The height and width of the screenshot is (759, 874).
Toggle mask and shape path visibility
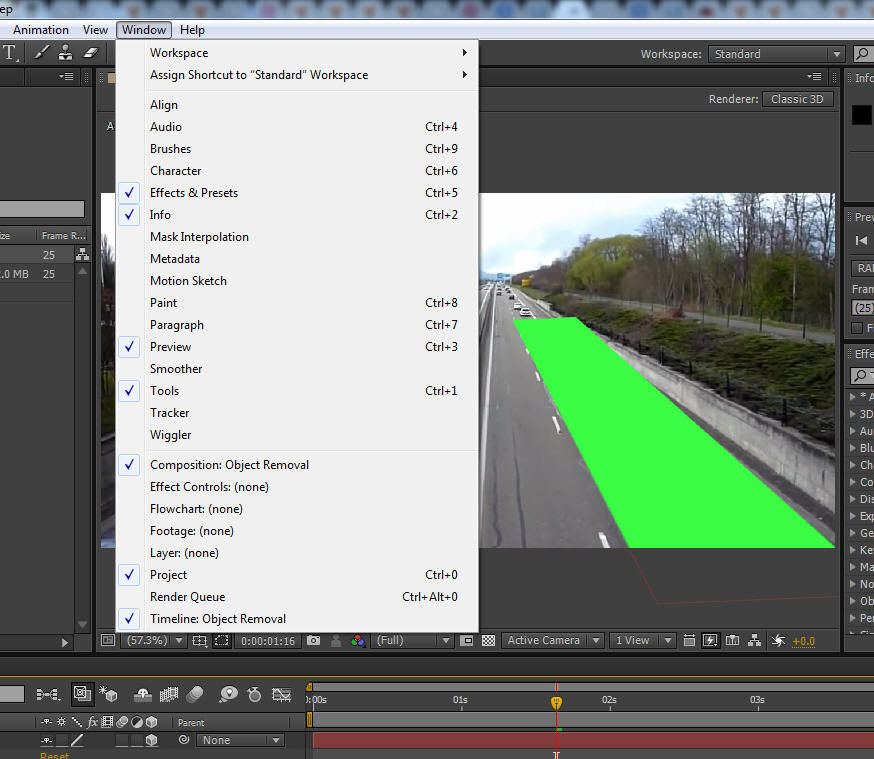222,641
